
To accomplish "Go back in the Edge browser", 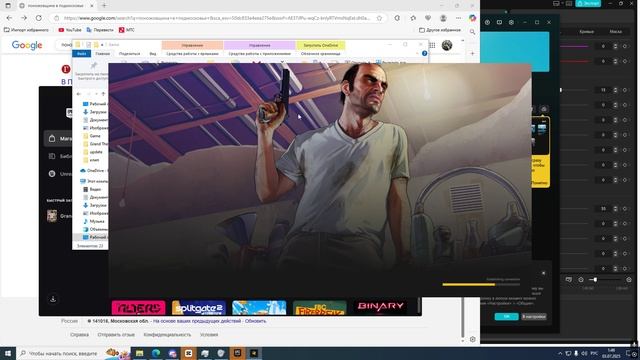I will point(9,18).
